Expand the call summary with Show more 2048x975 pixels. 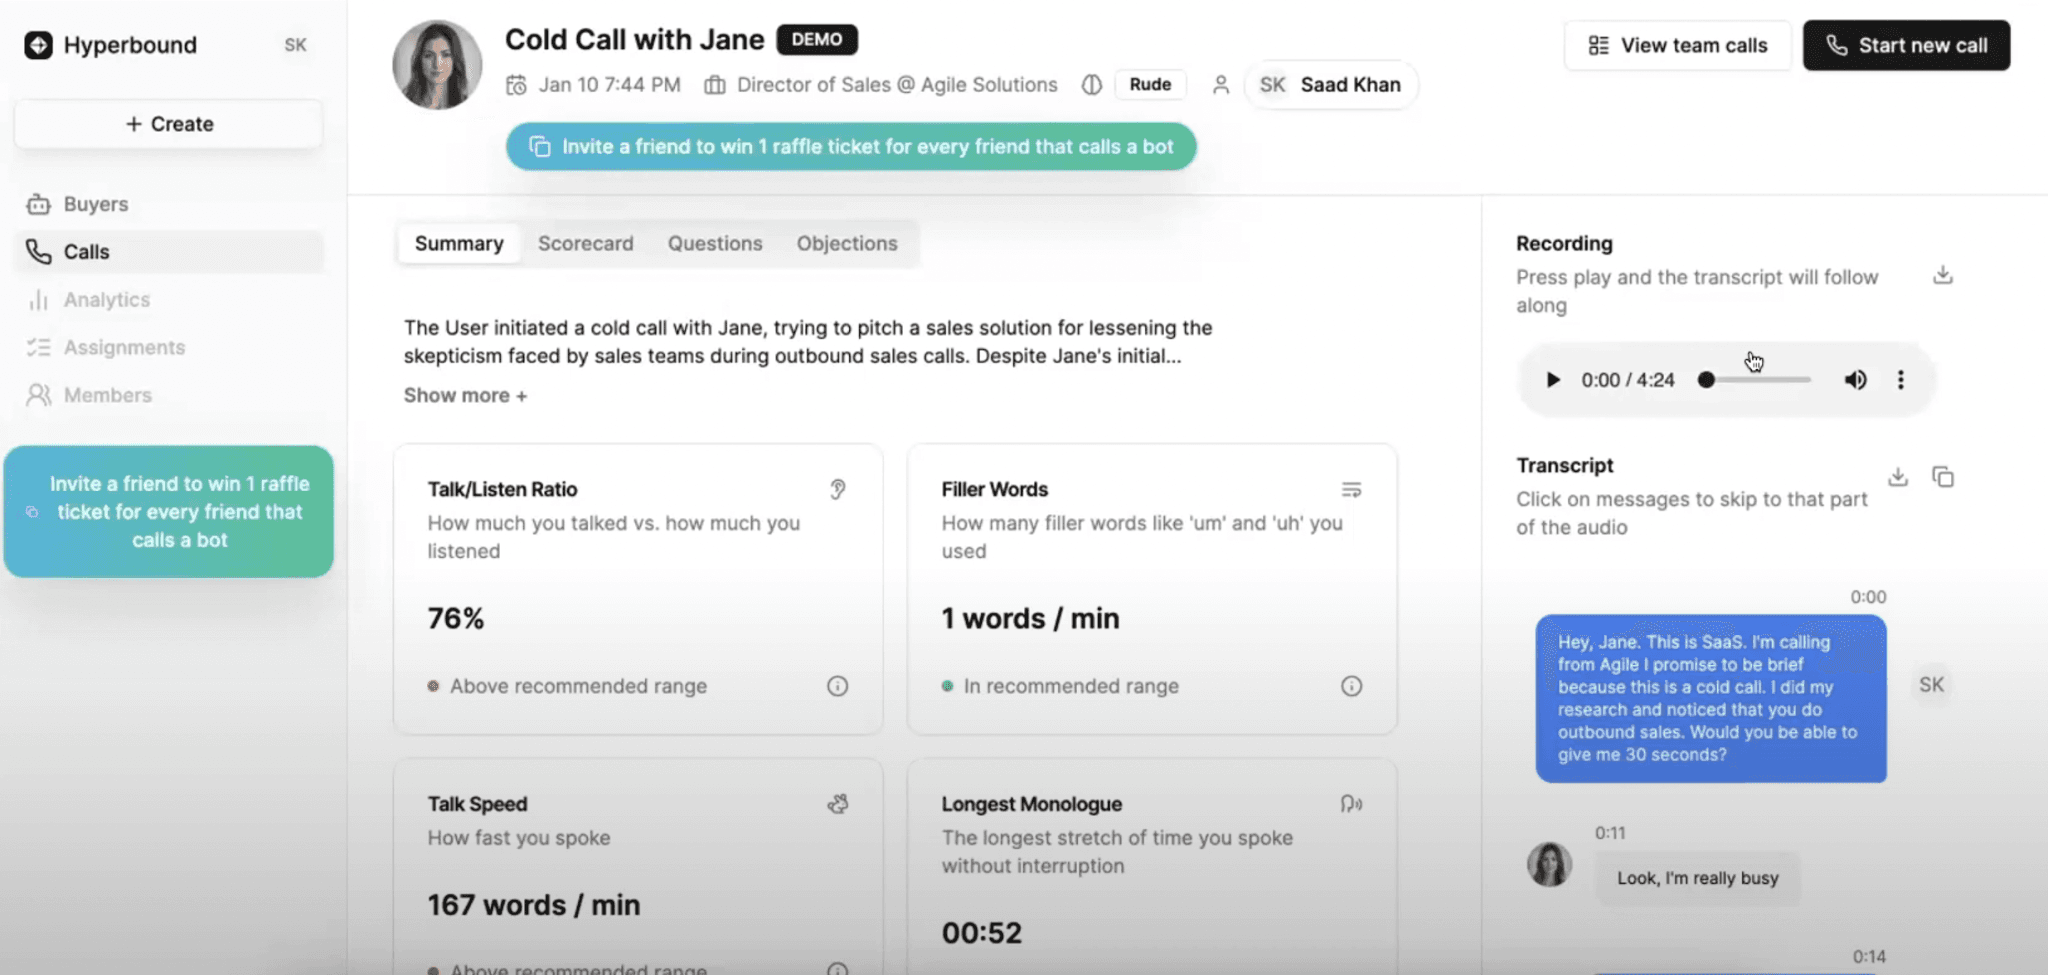465,395
